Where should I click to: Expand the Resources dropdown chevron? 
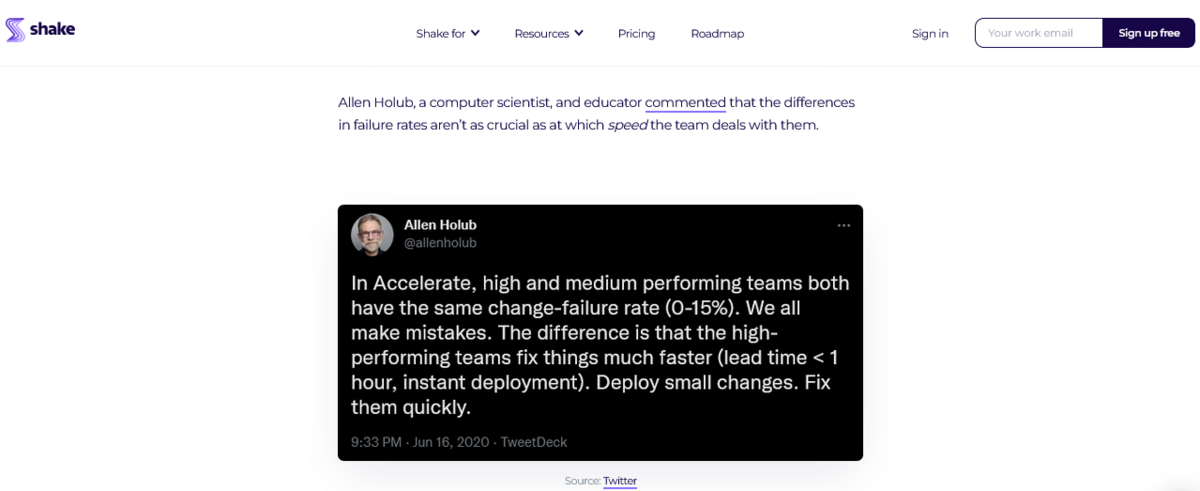[x=578, y=33]
